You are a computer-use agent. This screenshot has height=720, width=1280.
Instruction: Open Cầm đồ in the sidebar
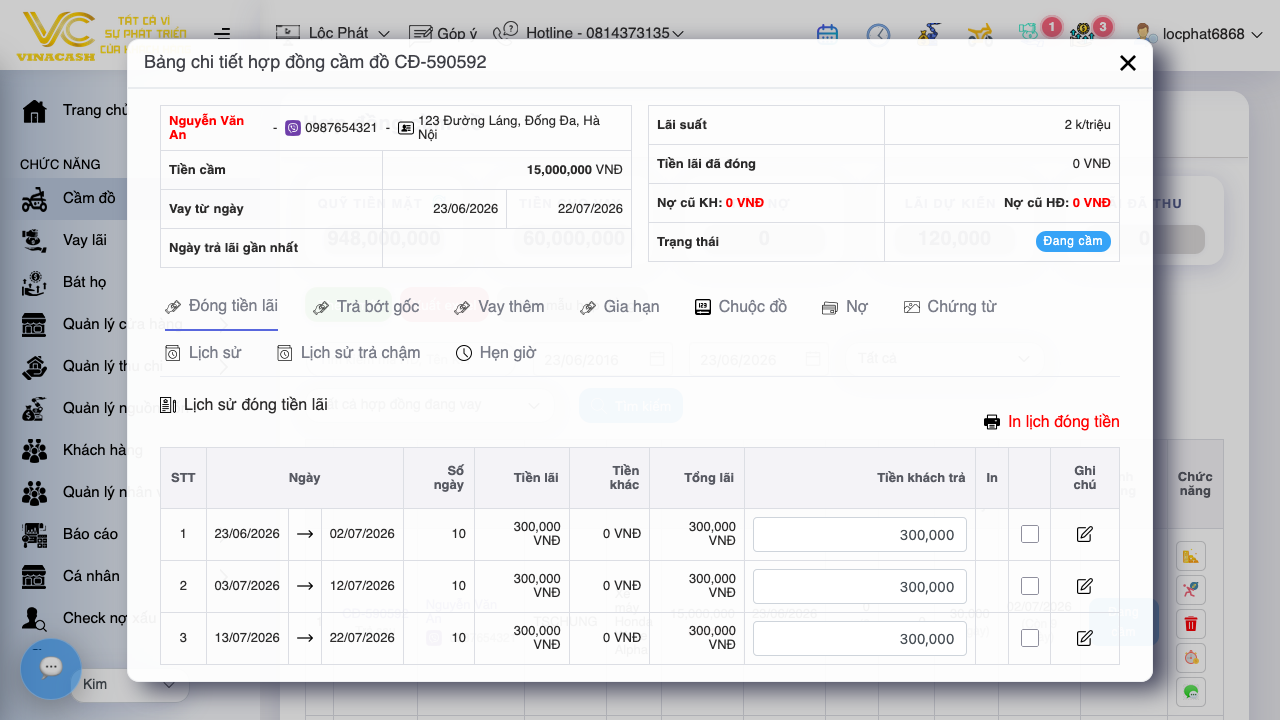coord(69,198)
